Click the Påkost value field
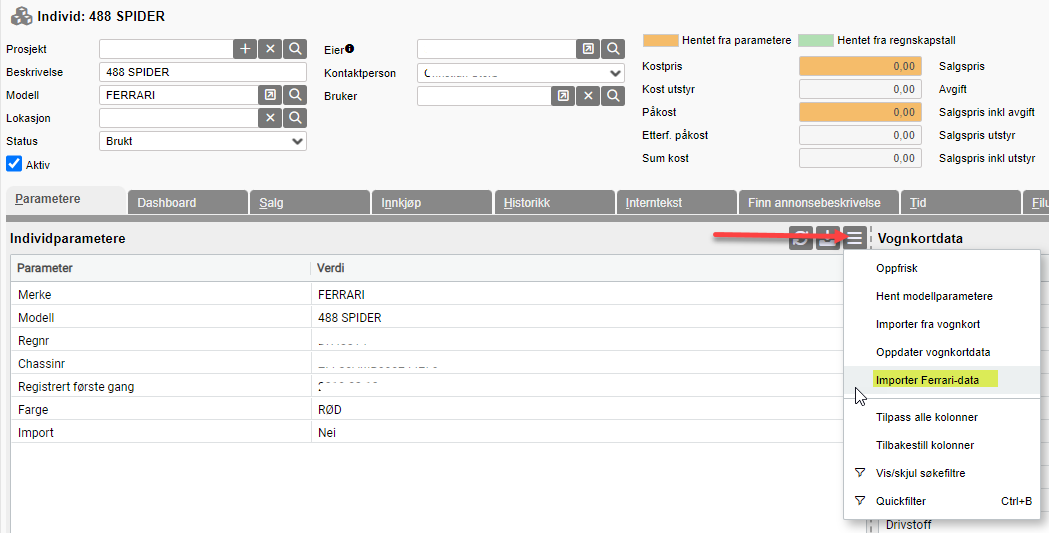1049x533 pixels. (x=860, y=112)
